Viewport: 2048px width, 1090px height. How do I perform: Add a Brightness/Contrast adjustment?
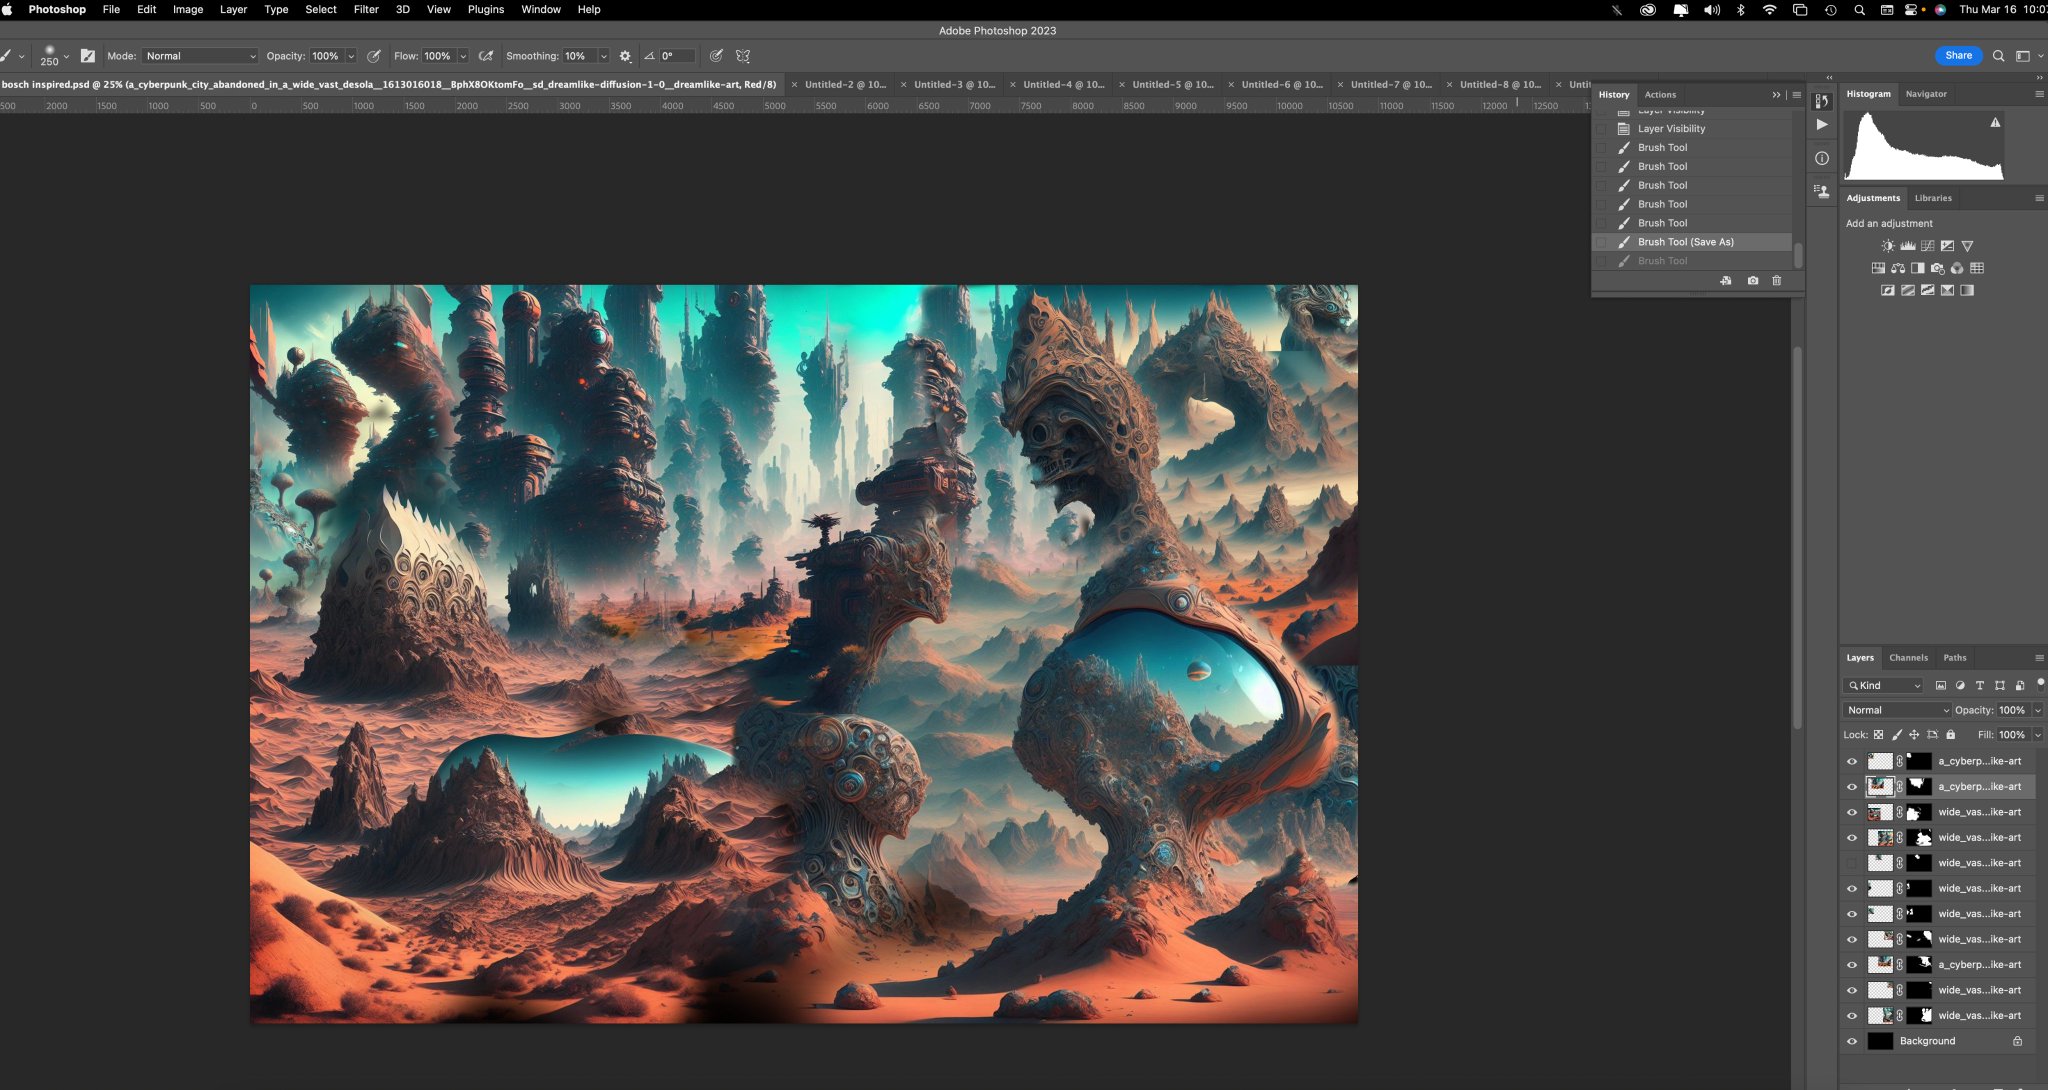click(x=1887, y=246)
